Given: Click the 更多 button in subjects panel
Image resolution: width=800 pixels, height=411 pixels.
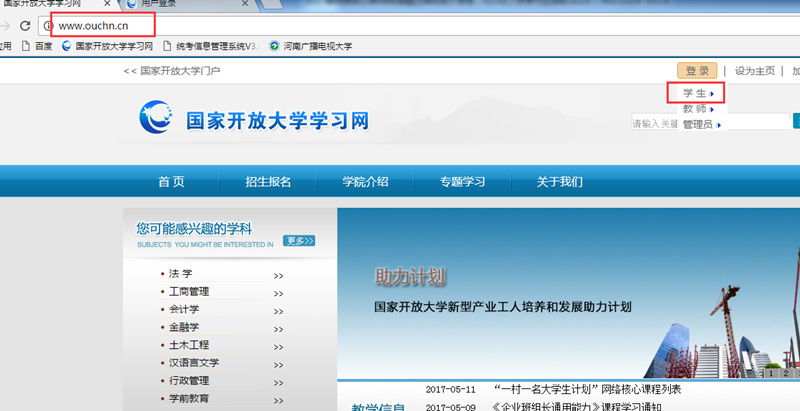Looking at the screenshot, I should click(299, 241).
